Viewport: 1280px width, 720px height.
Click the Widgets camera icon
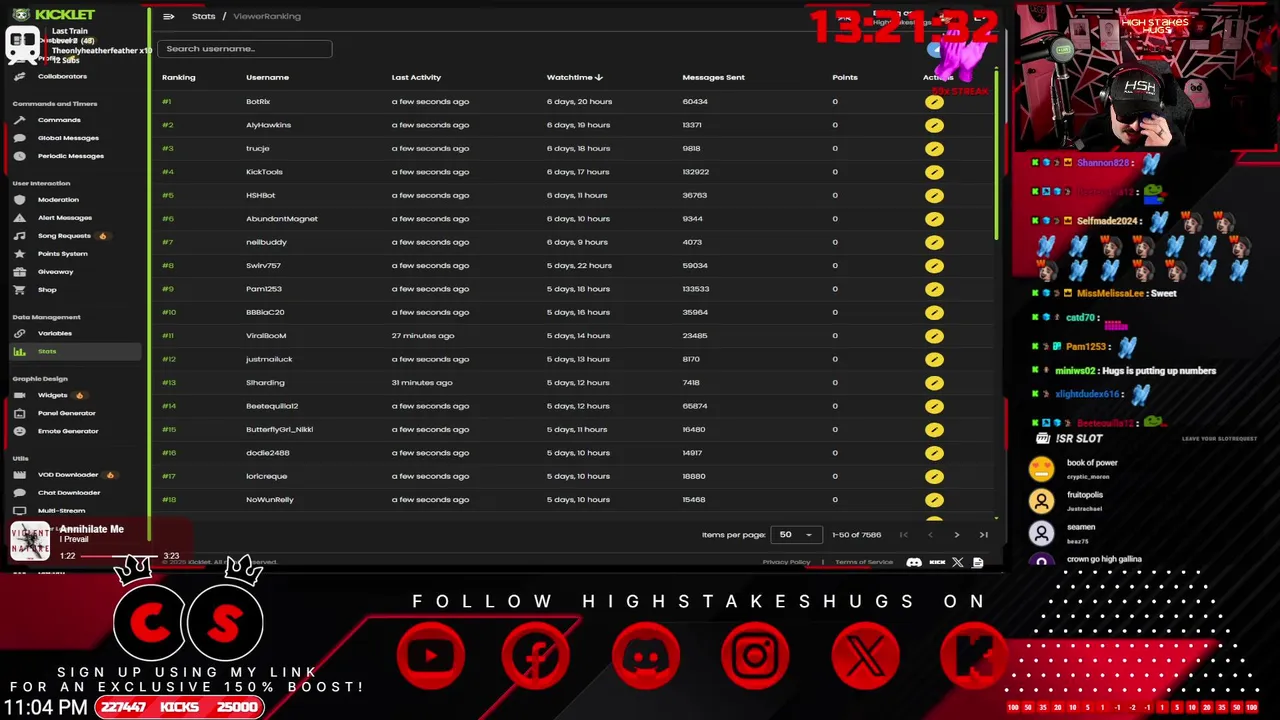point(19,395)
